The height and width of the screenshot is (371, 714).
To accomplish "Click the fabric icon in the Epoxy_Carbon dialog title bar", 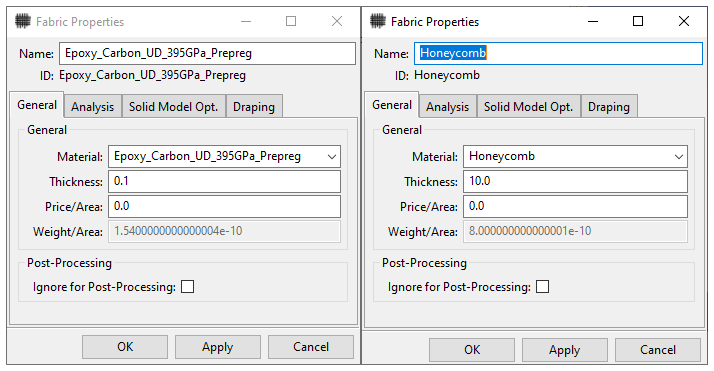I will (x=23, y=21).
